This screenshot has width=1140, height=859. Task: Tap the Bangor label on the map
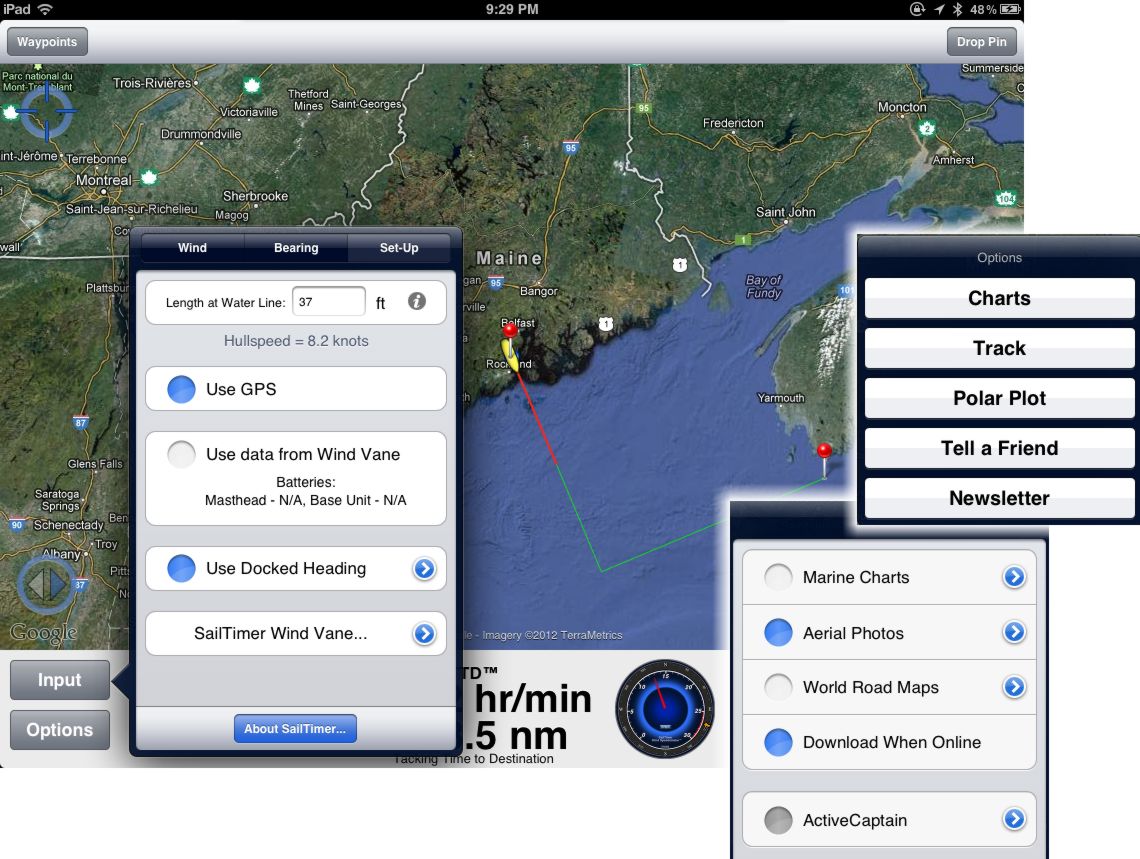(539, 291)
